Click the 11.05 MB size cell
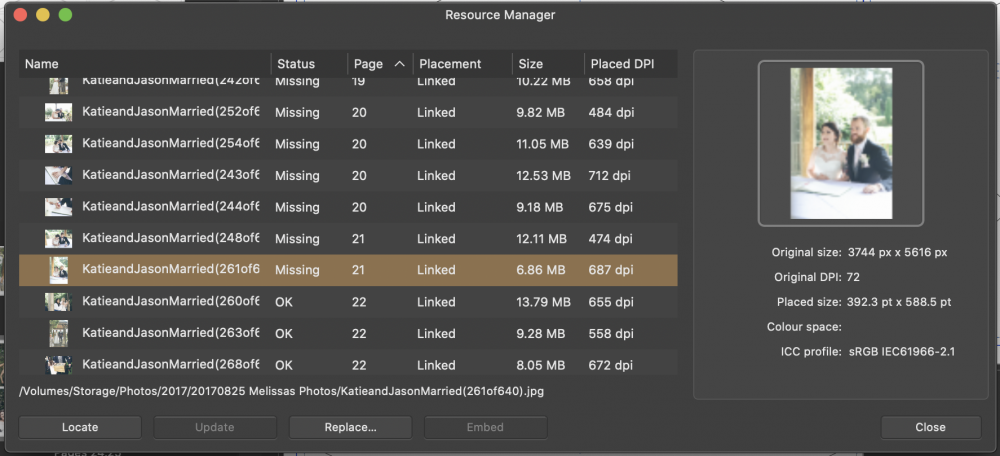Image resolution: width=1000 pixels, height=456 pixels. (x=542, y=144)
